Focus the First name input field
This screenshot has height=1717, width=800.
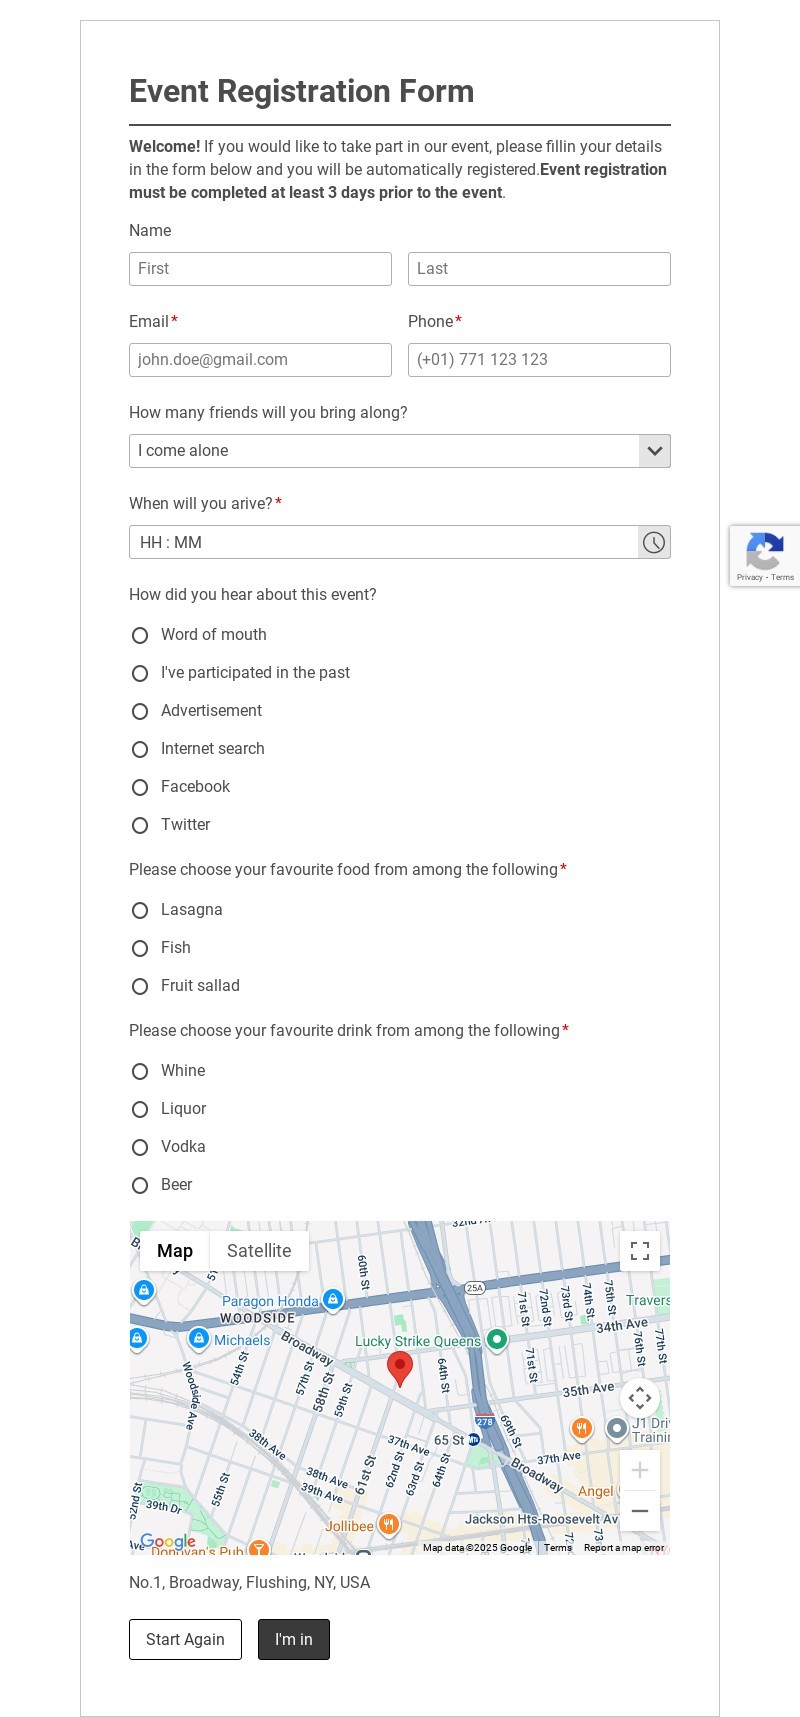(260, 269)
